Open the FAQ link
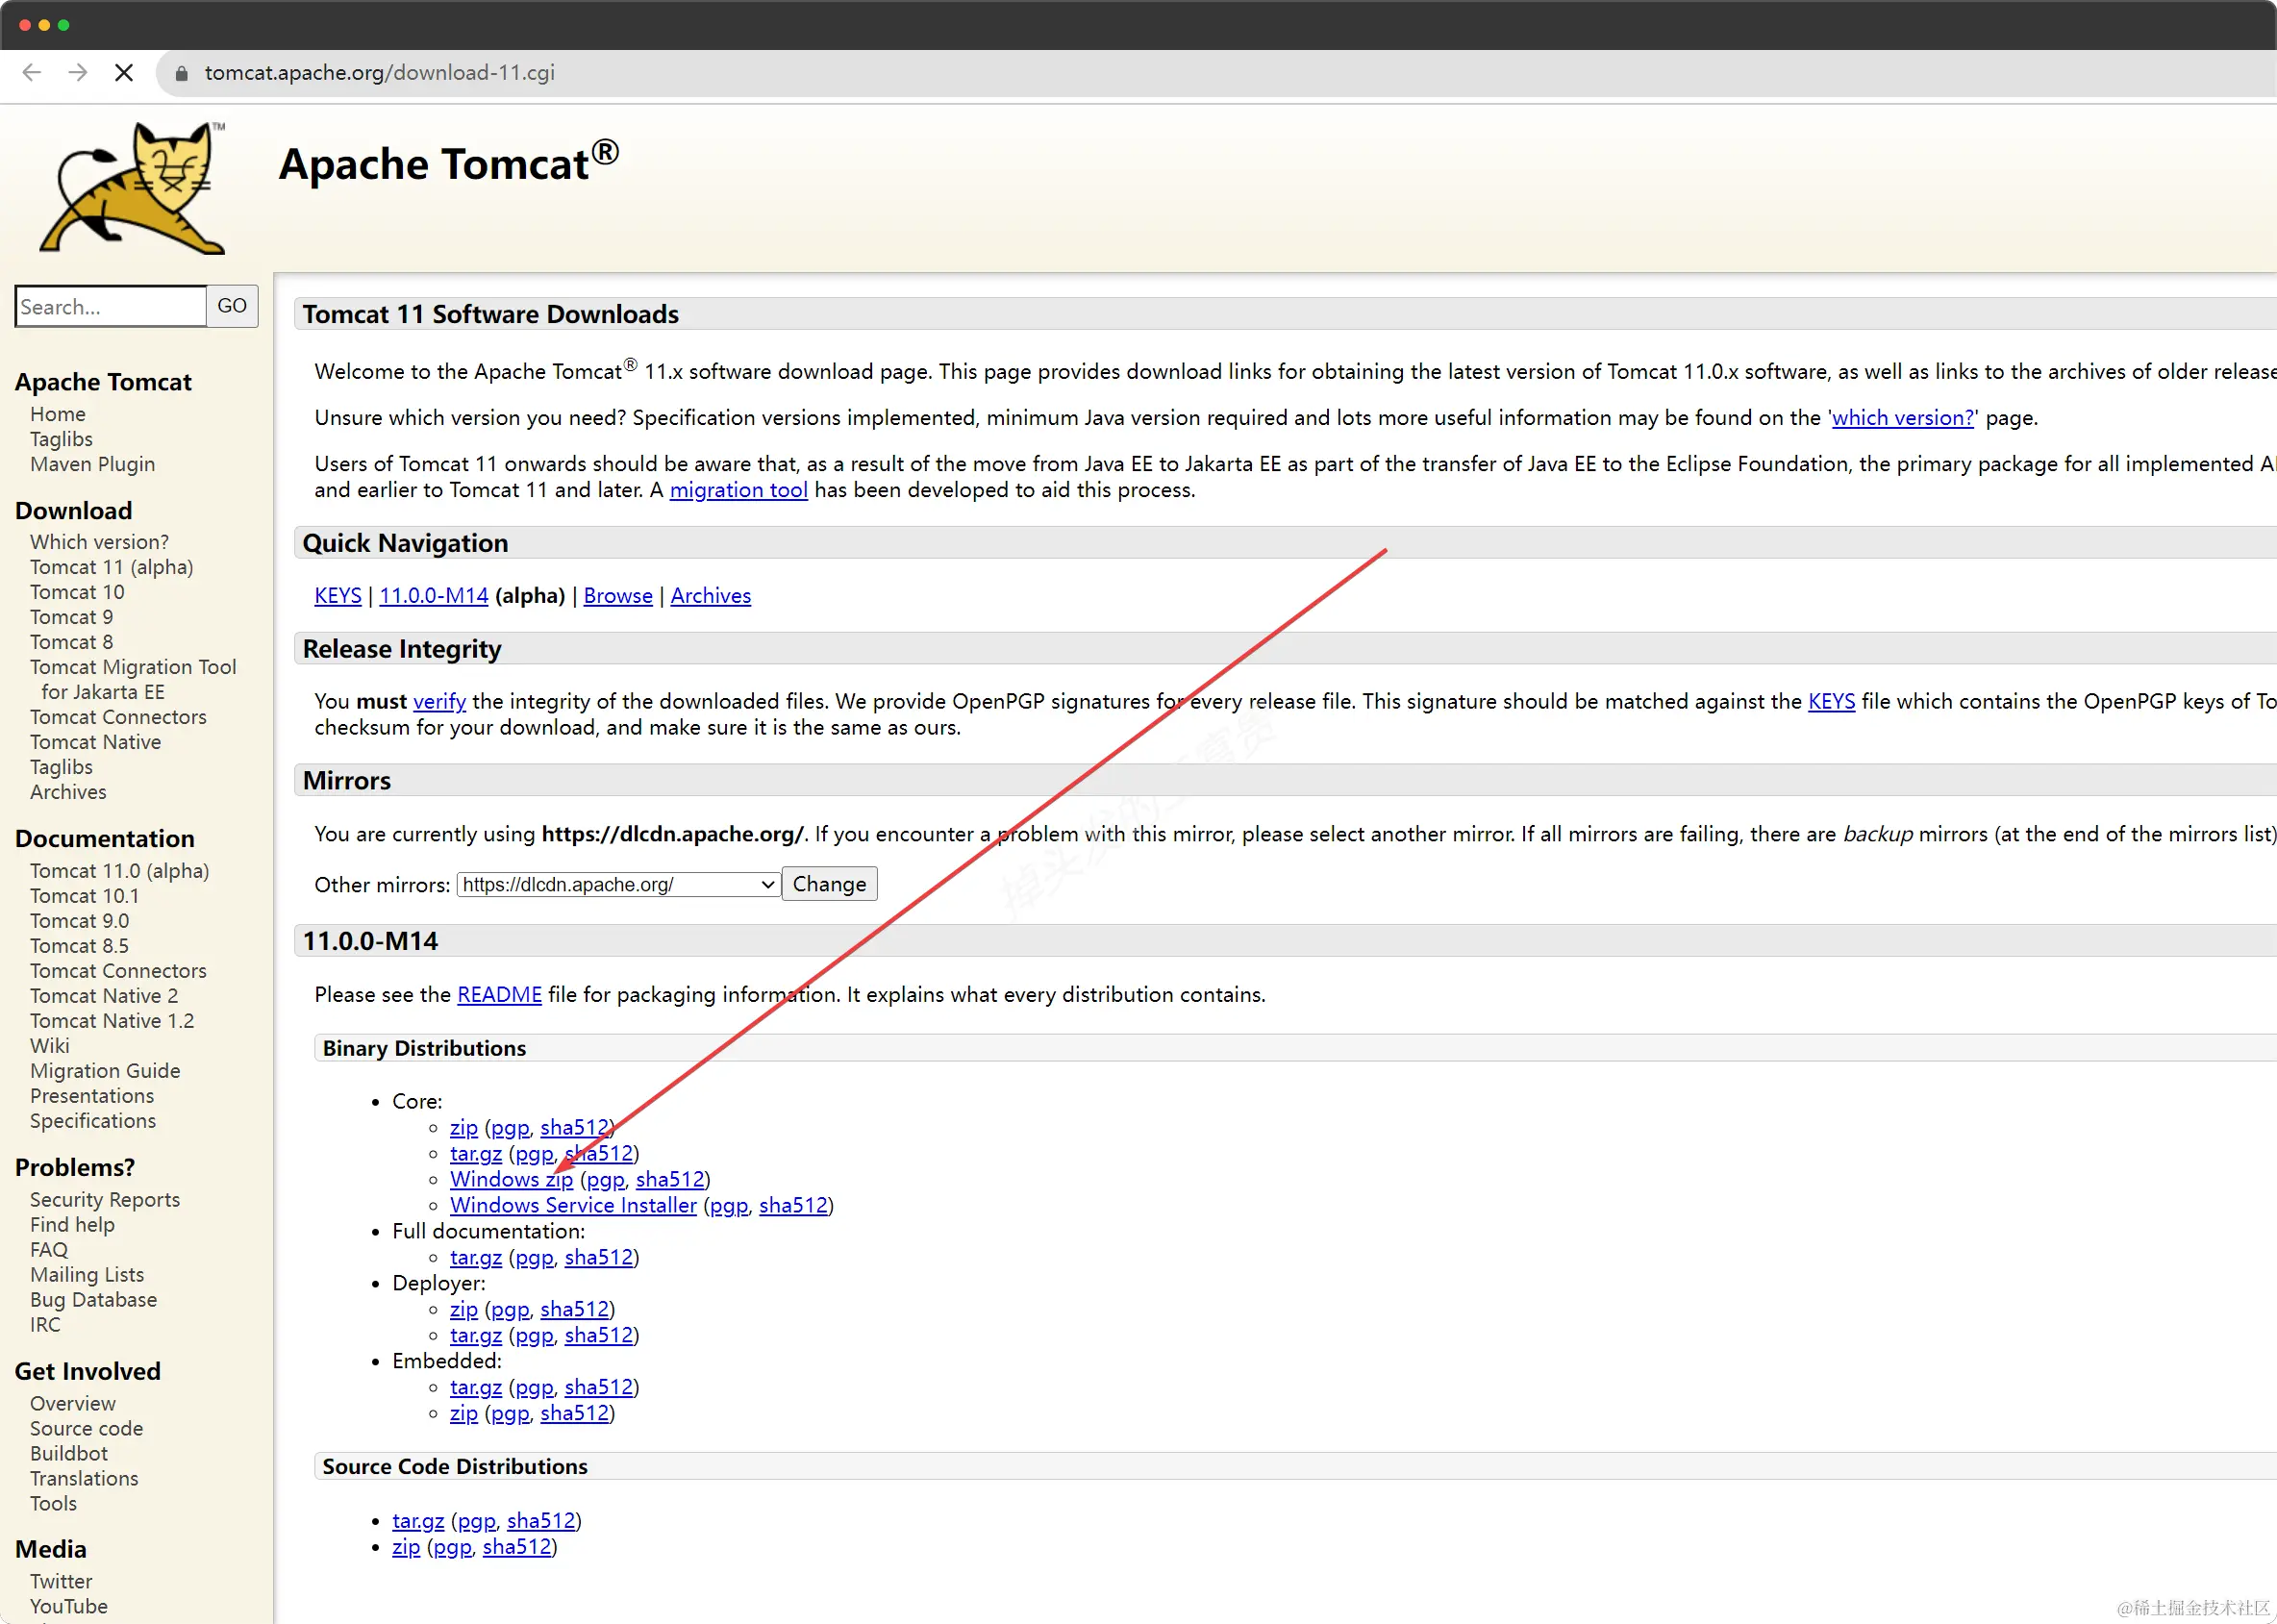This screenshot has width=2277, height=1624. pos(49,1250)
